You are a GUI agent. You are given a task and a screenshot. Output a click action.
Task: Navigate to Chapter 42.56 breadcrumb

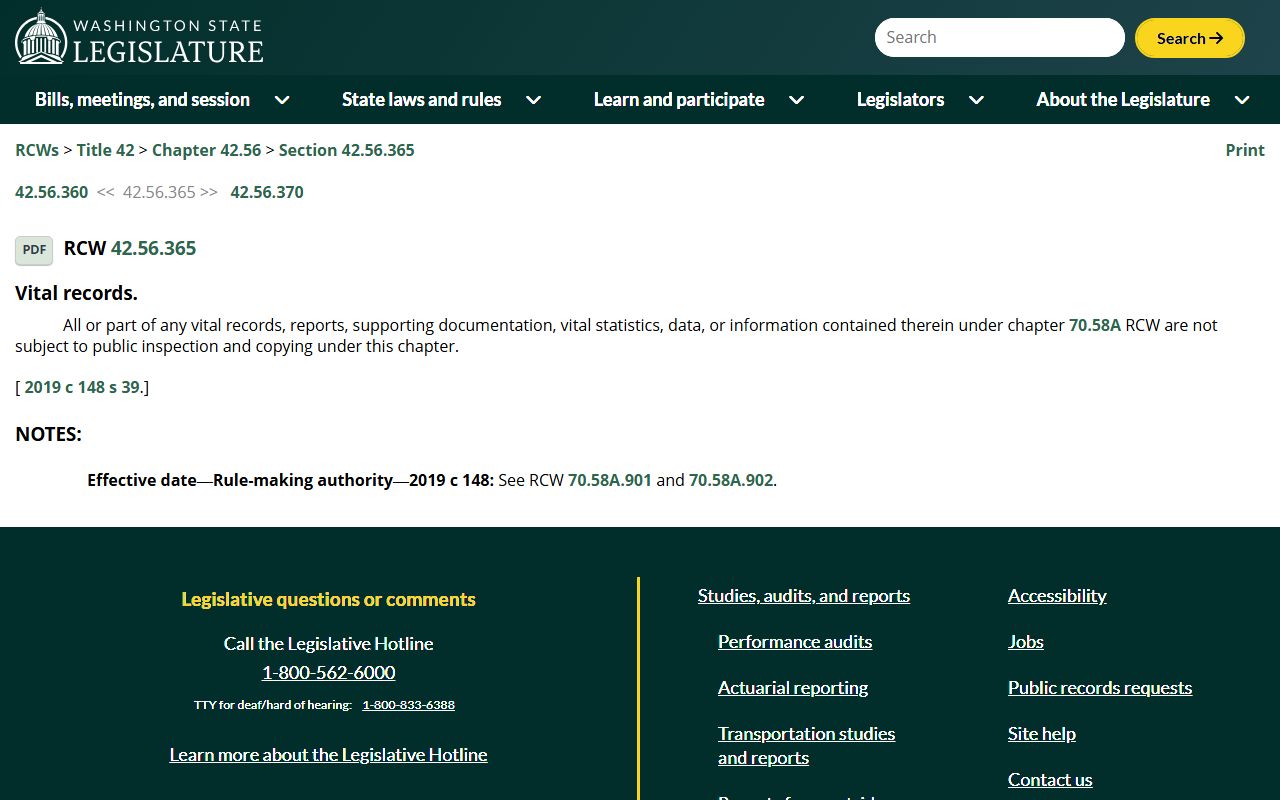[x=206, y=150]
